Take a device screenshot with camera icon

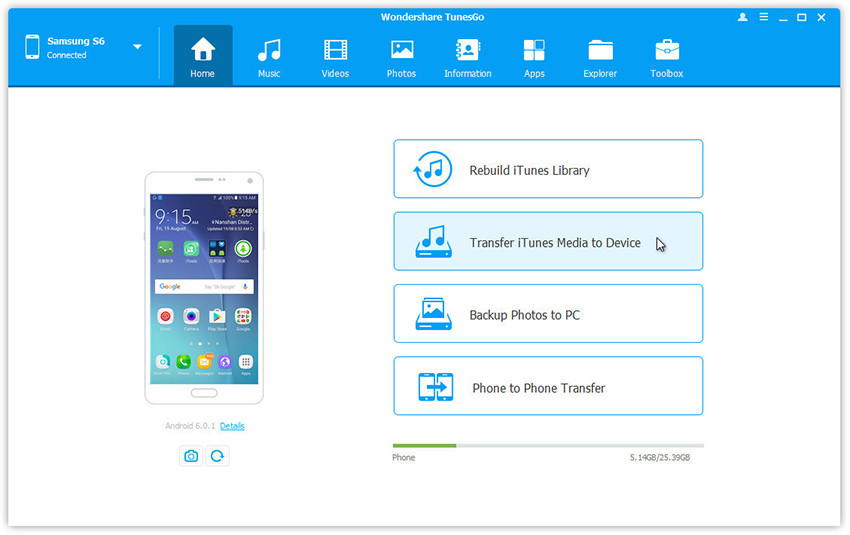(x=190, y=456)
